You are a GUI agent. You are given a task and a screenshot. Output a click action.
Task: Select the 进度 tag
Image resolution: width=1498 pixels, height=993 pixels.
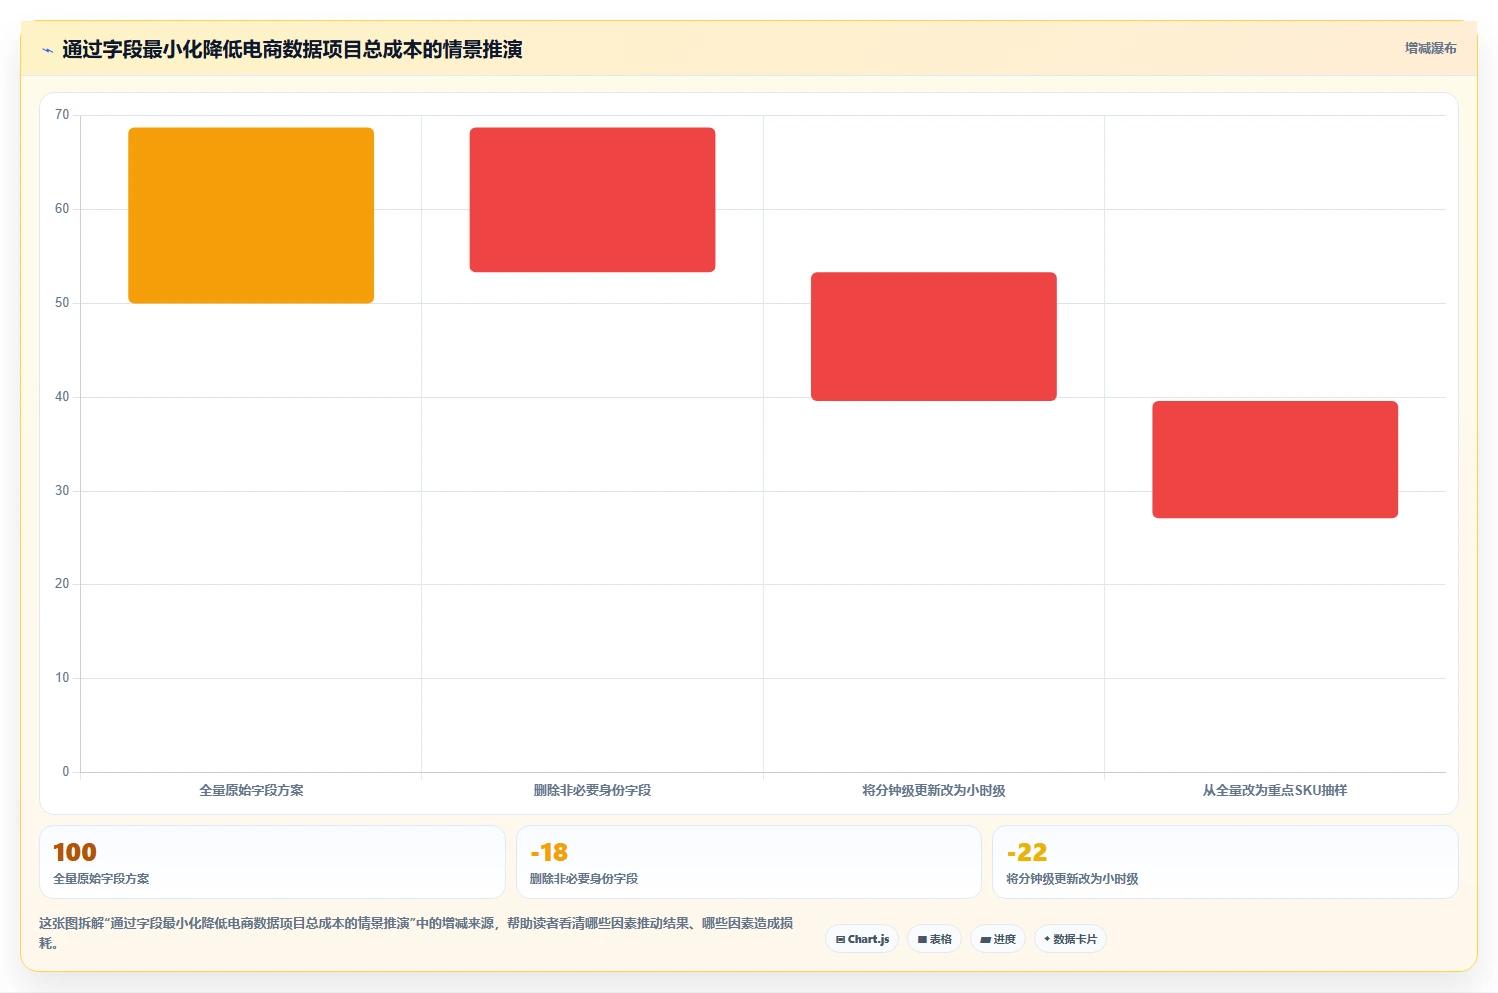click(998, 939)
